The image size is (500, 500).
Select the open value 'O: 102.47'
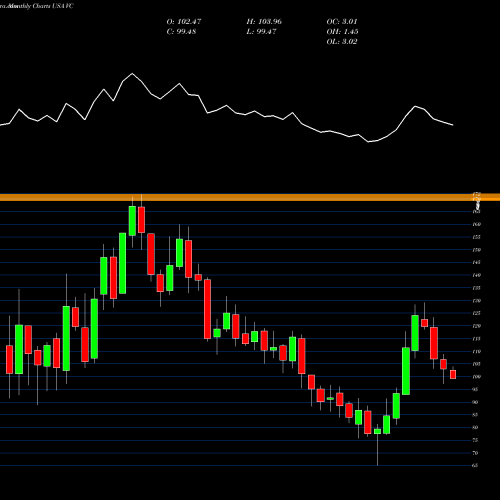click(x=184, y=22)
